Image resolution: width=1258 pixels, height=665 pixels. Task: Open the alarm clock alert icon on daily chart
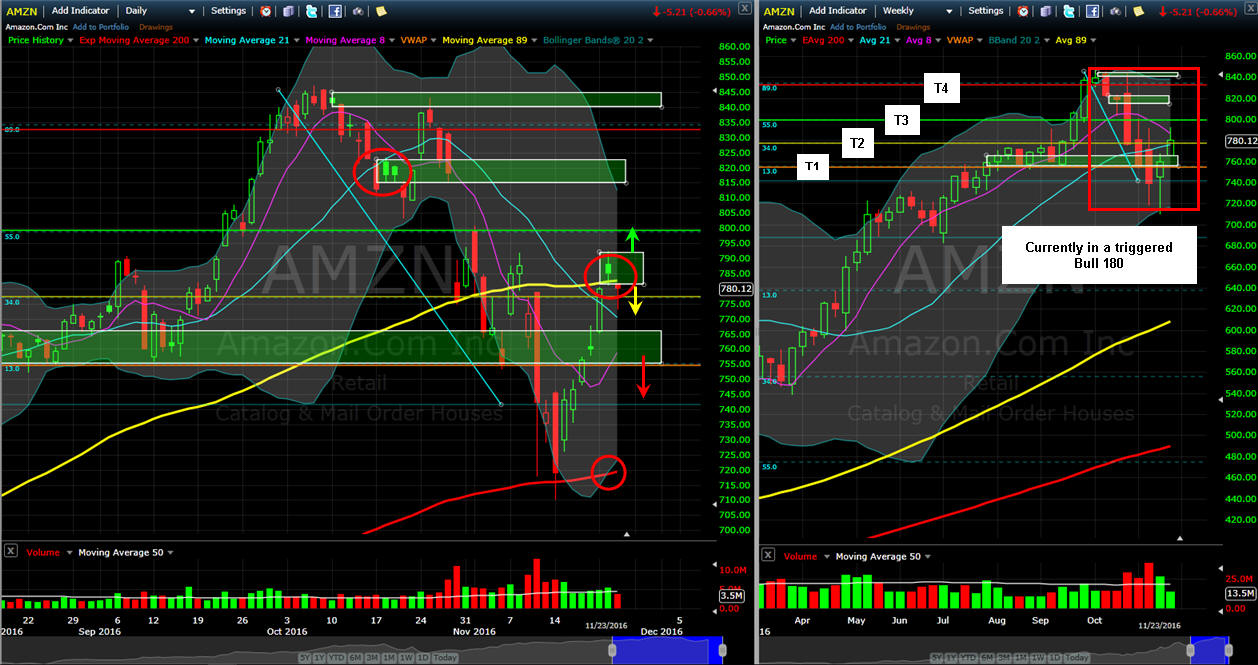coord(266,11)
